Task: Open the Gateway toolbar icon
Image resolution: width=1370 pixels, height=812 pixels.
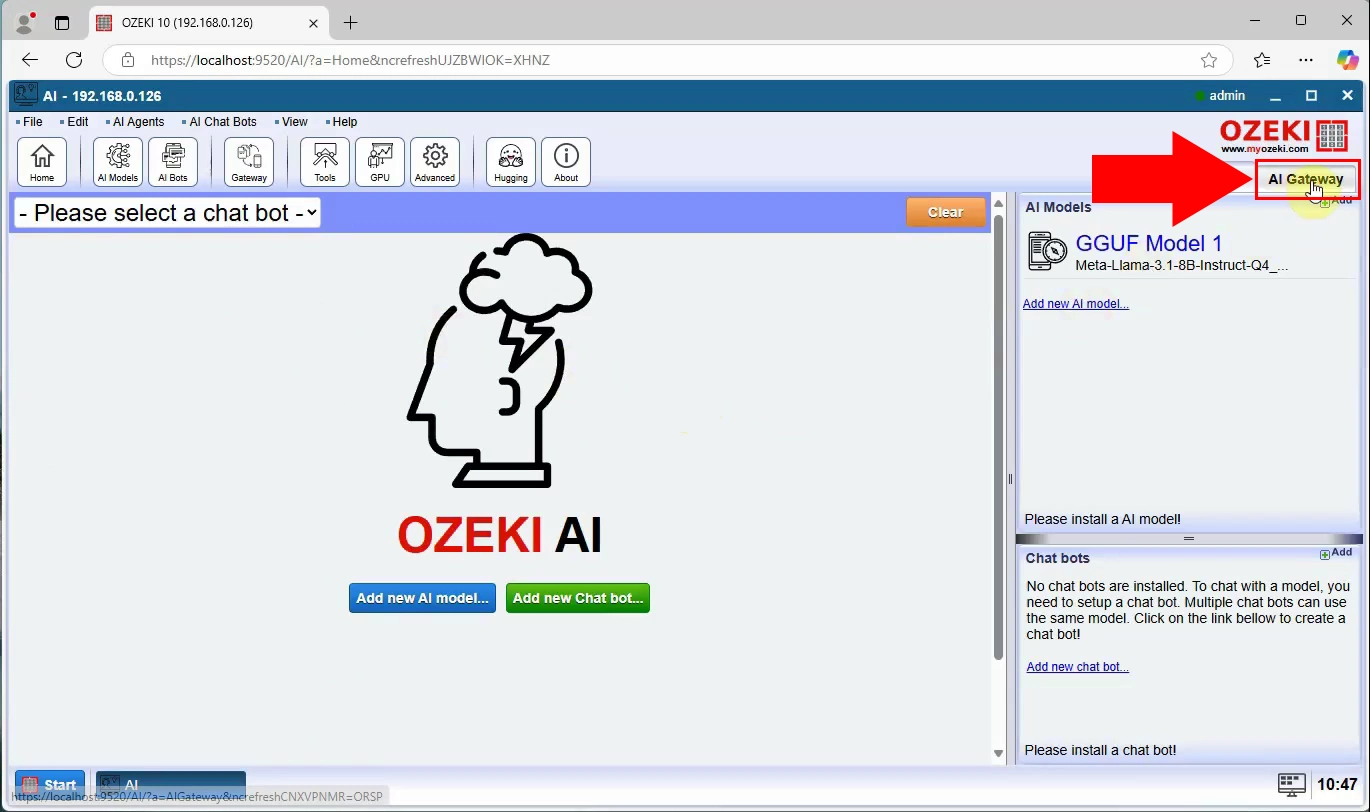Action: 249,162
